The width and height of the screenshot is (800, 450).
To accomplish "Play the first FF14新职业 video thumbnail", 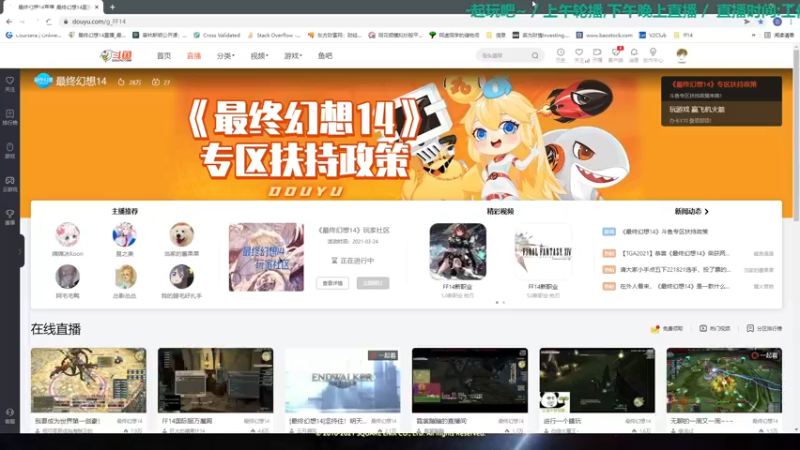I will click(458, 252).
